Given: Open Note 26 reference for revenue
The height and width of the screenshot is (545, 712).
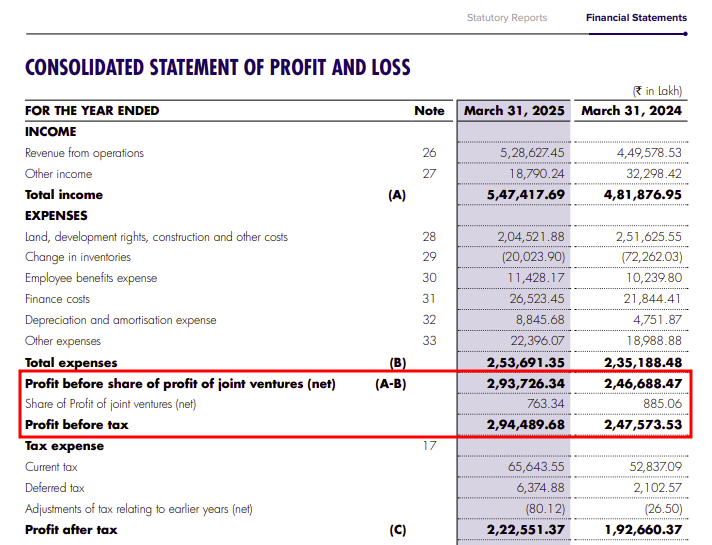Looking at the screenshot, I should [430, 153].
